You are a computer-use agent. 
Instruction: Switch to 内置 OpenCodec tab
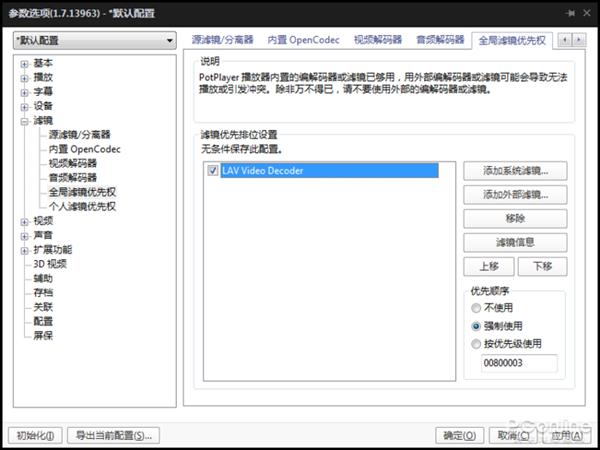coord(303,40)
